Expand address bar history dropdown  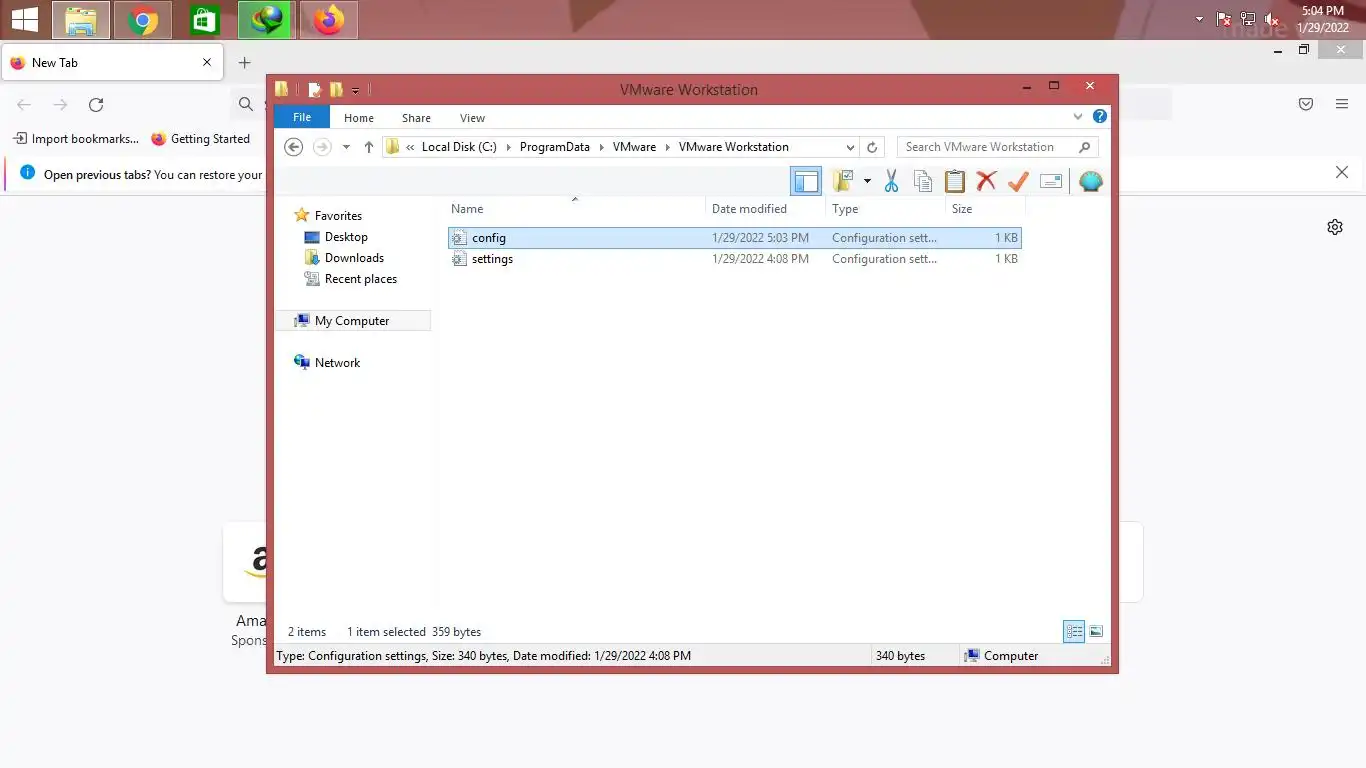click(850, 147)
